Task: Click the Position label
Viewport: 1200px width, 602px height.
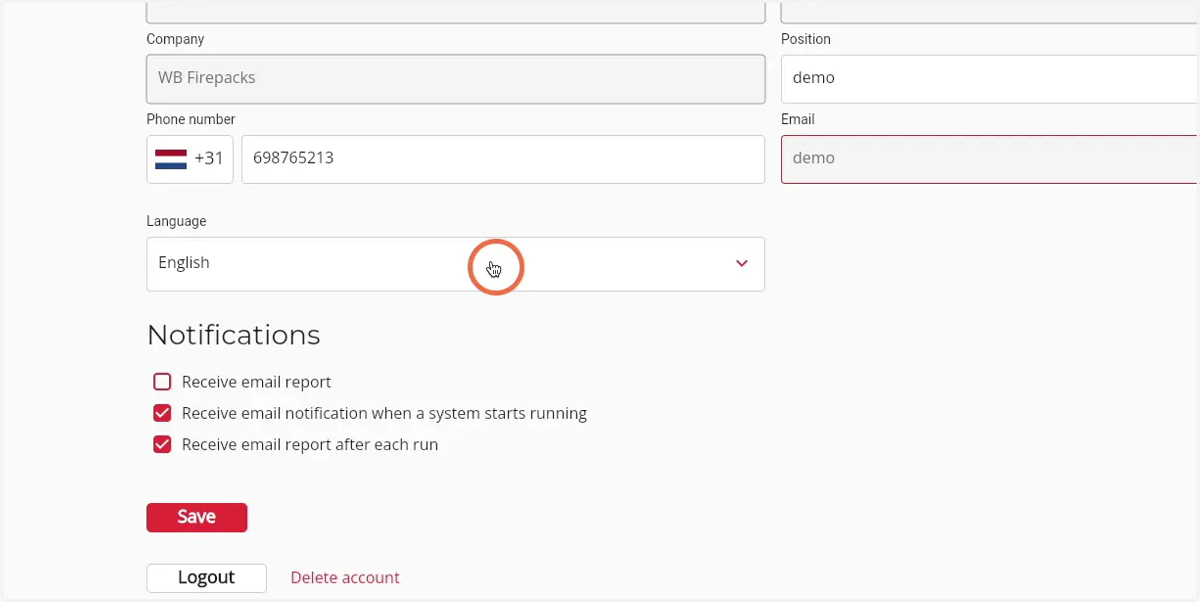Action: pyautogui.click(x=806, y=39)
